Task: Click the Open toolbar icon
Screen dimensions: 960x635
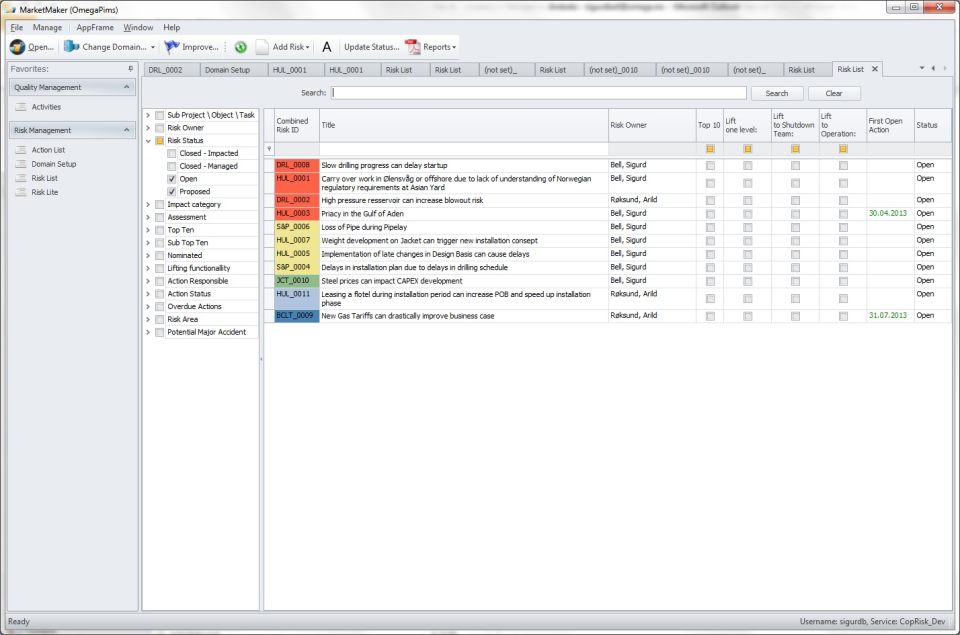Action: [17, 47]
